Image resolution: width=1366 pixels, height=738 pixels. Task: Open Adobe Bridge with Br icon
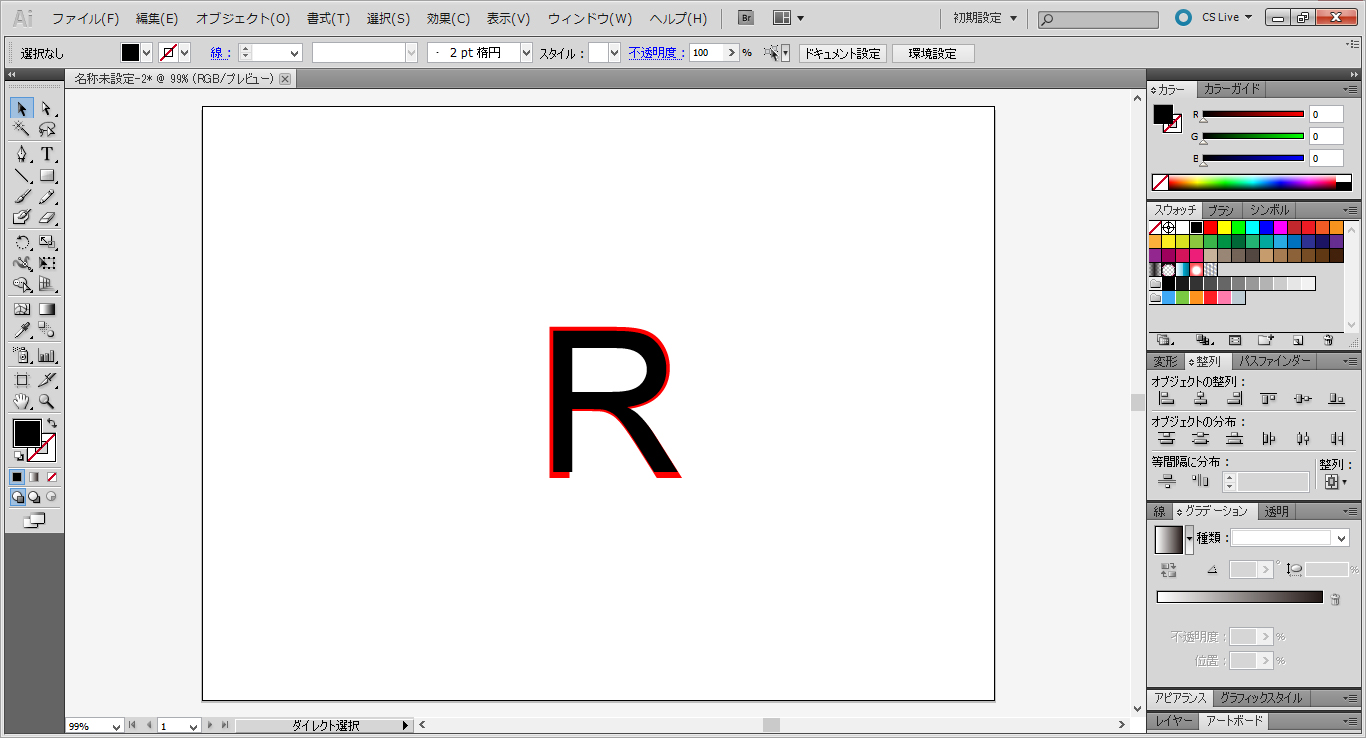(746, 17)
